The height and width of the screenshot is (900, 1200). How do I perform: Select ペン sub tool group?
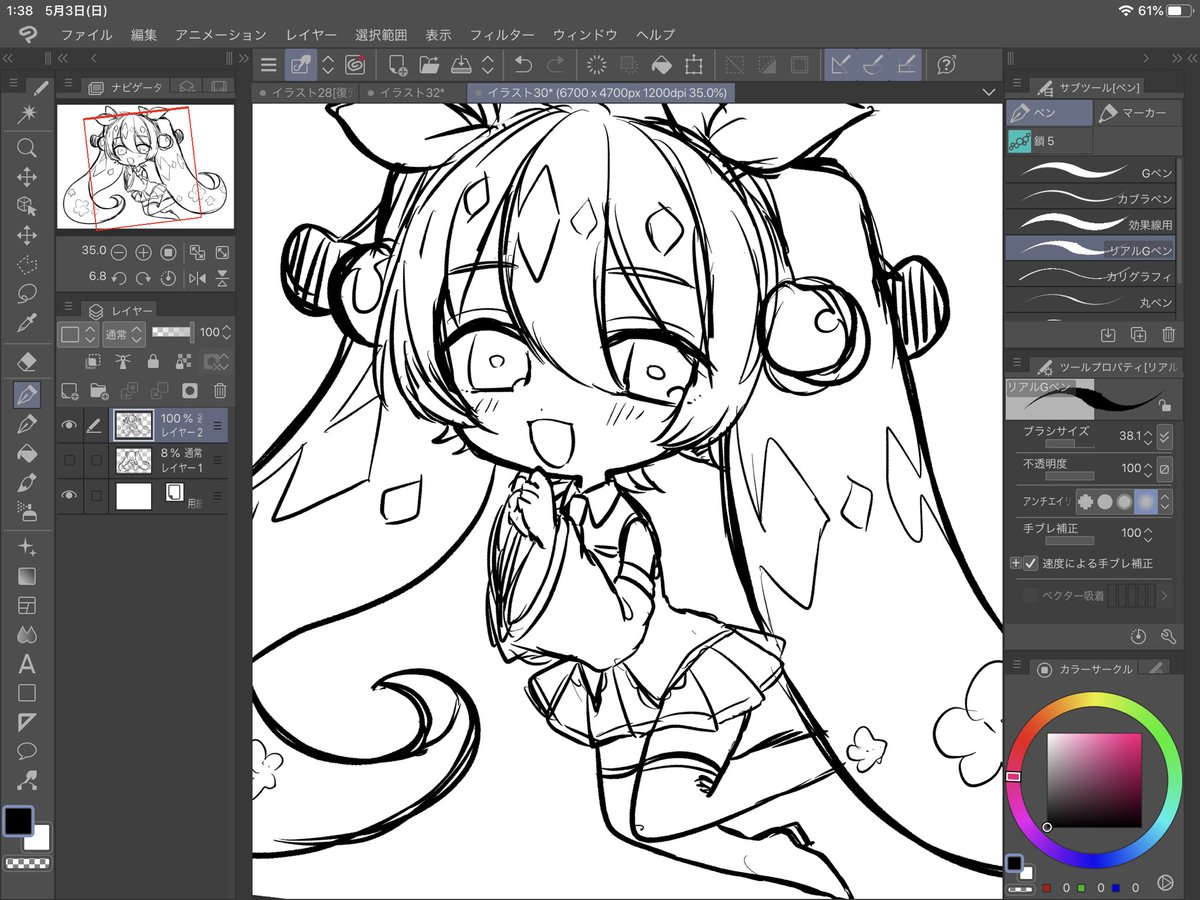(x=1049, y=112)
